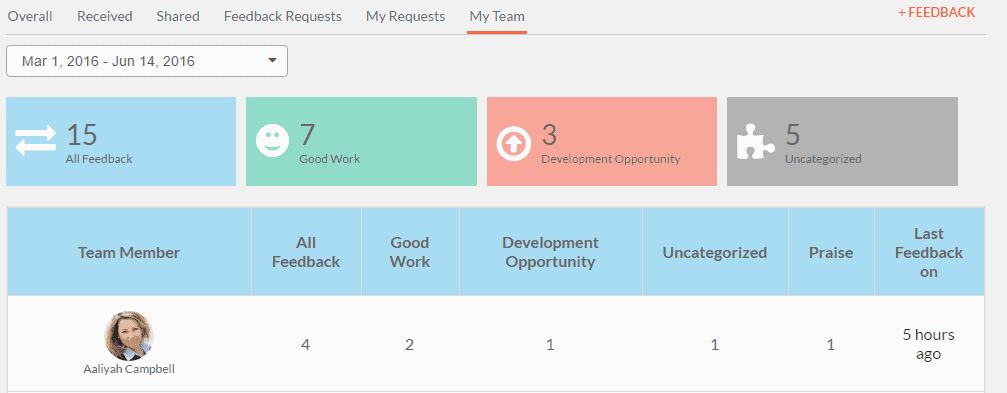
Task: Click the Uncategorized puzzle piece icon
Action: (755, 142)
